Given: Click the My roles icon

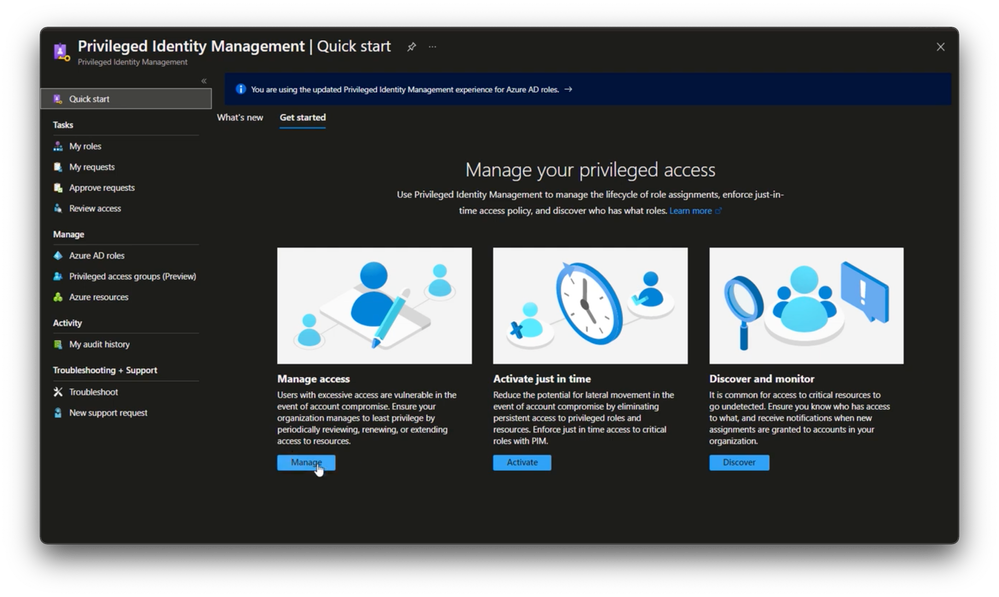Looking at the screenshot, I should 58,146.
